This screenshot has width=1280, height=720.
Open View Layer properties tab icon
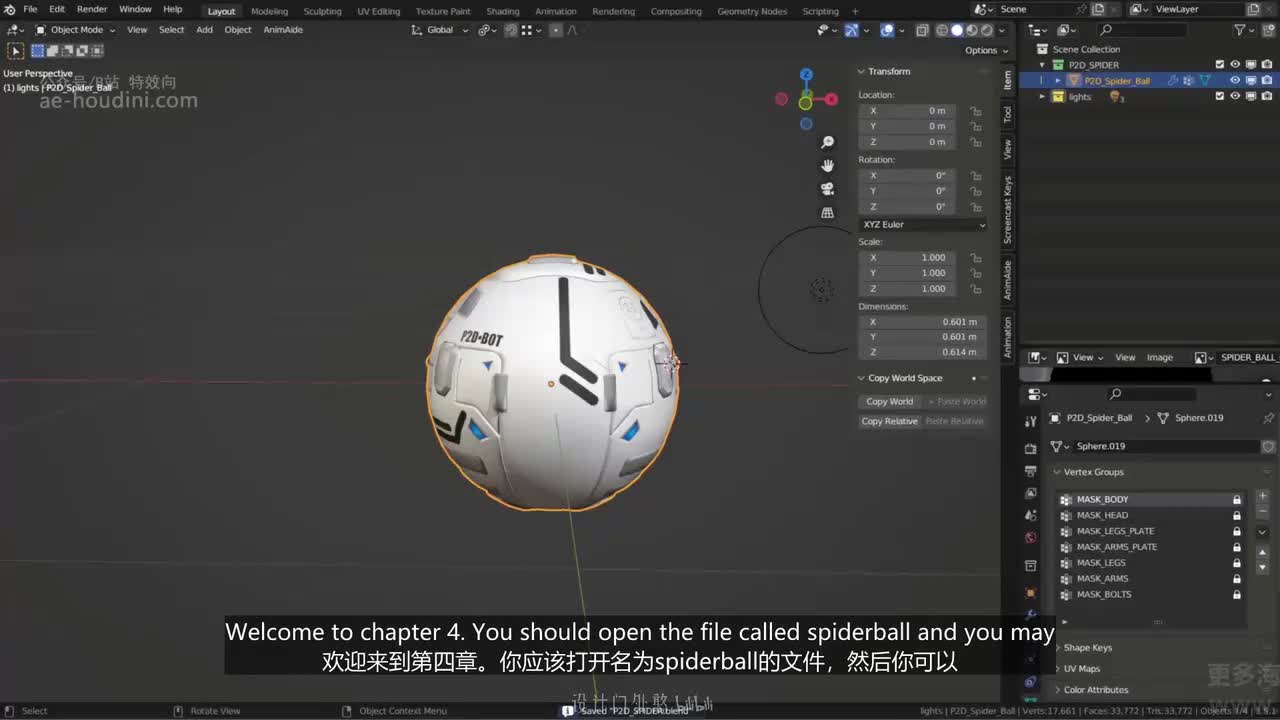click(1030, 493)
